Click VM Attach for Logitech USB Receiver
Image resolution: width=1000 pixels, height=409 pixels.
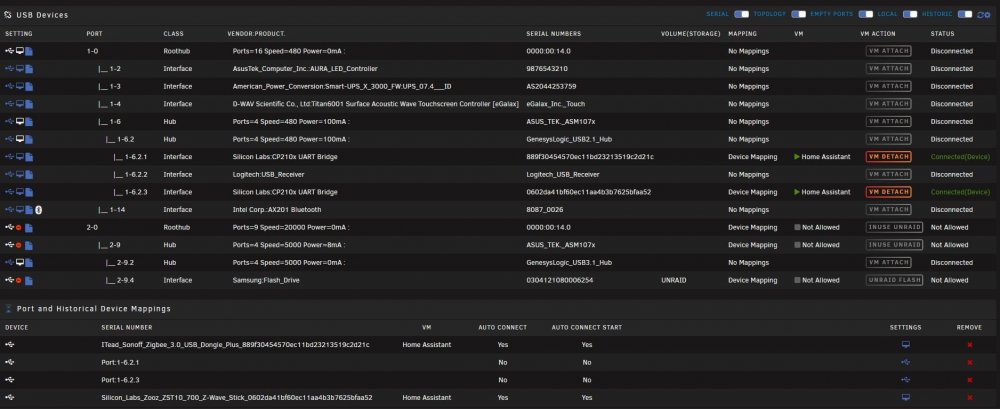888,174
